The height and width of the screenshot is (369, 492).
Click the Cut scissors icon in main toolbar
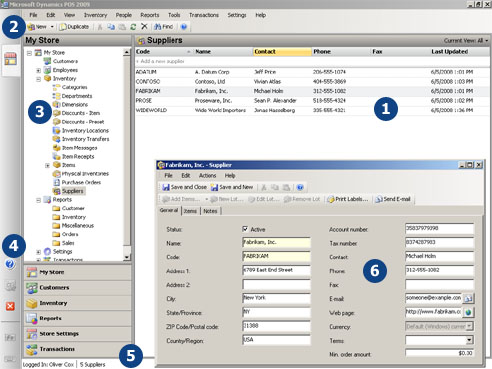click(100, 27)
